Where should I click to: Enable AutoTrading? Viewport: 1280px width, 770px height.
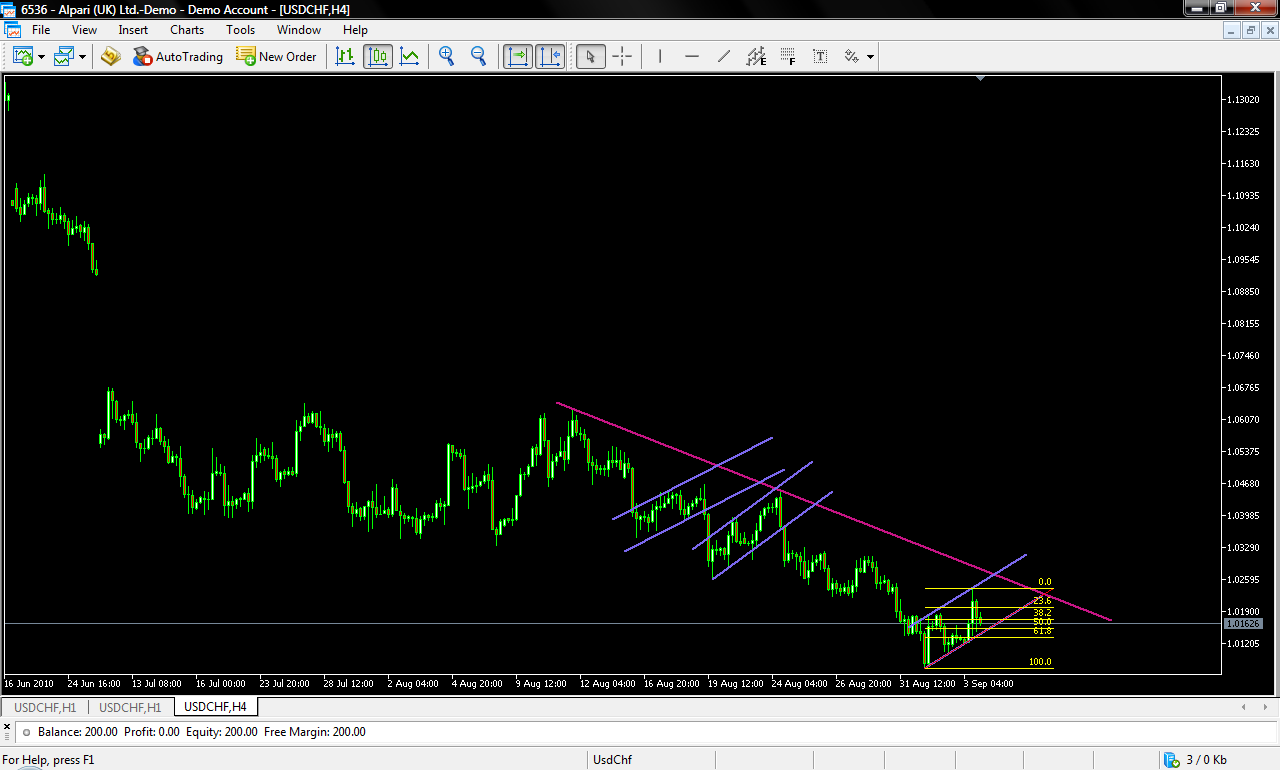177,56
